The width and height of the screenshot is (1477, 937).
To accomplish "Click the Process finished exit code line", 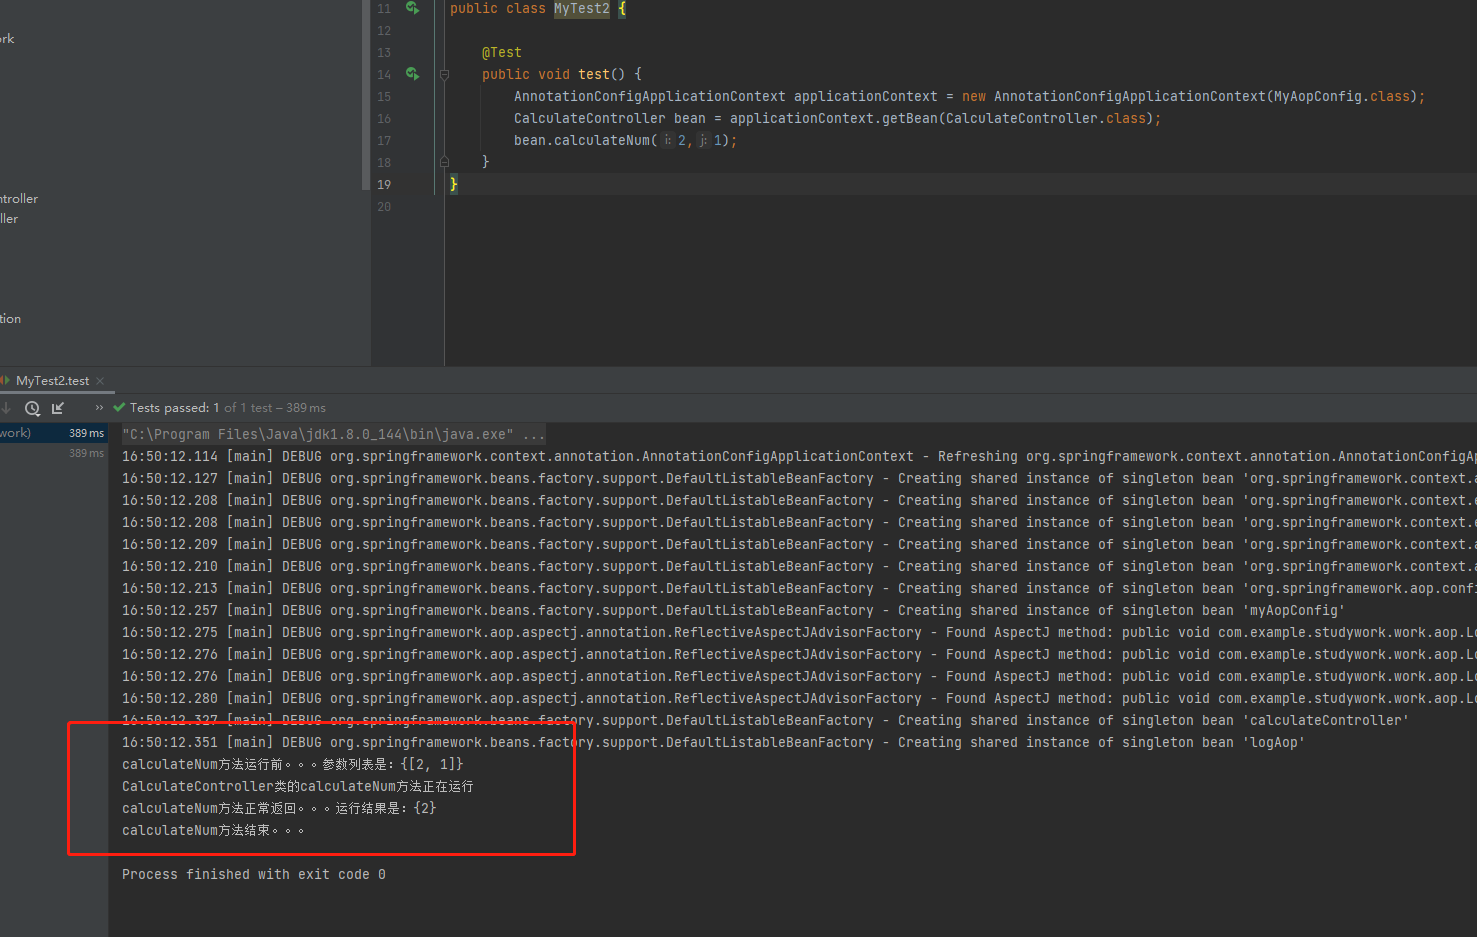I will (x=254, y=874).
